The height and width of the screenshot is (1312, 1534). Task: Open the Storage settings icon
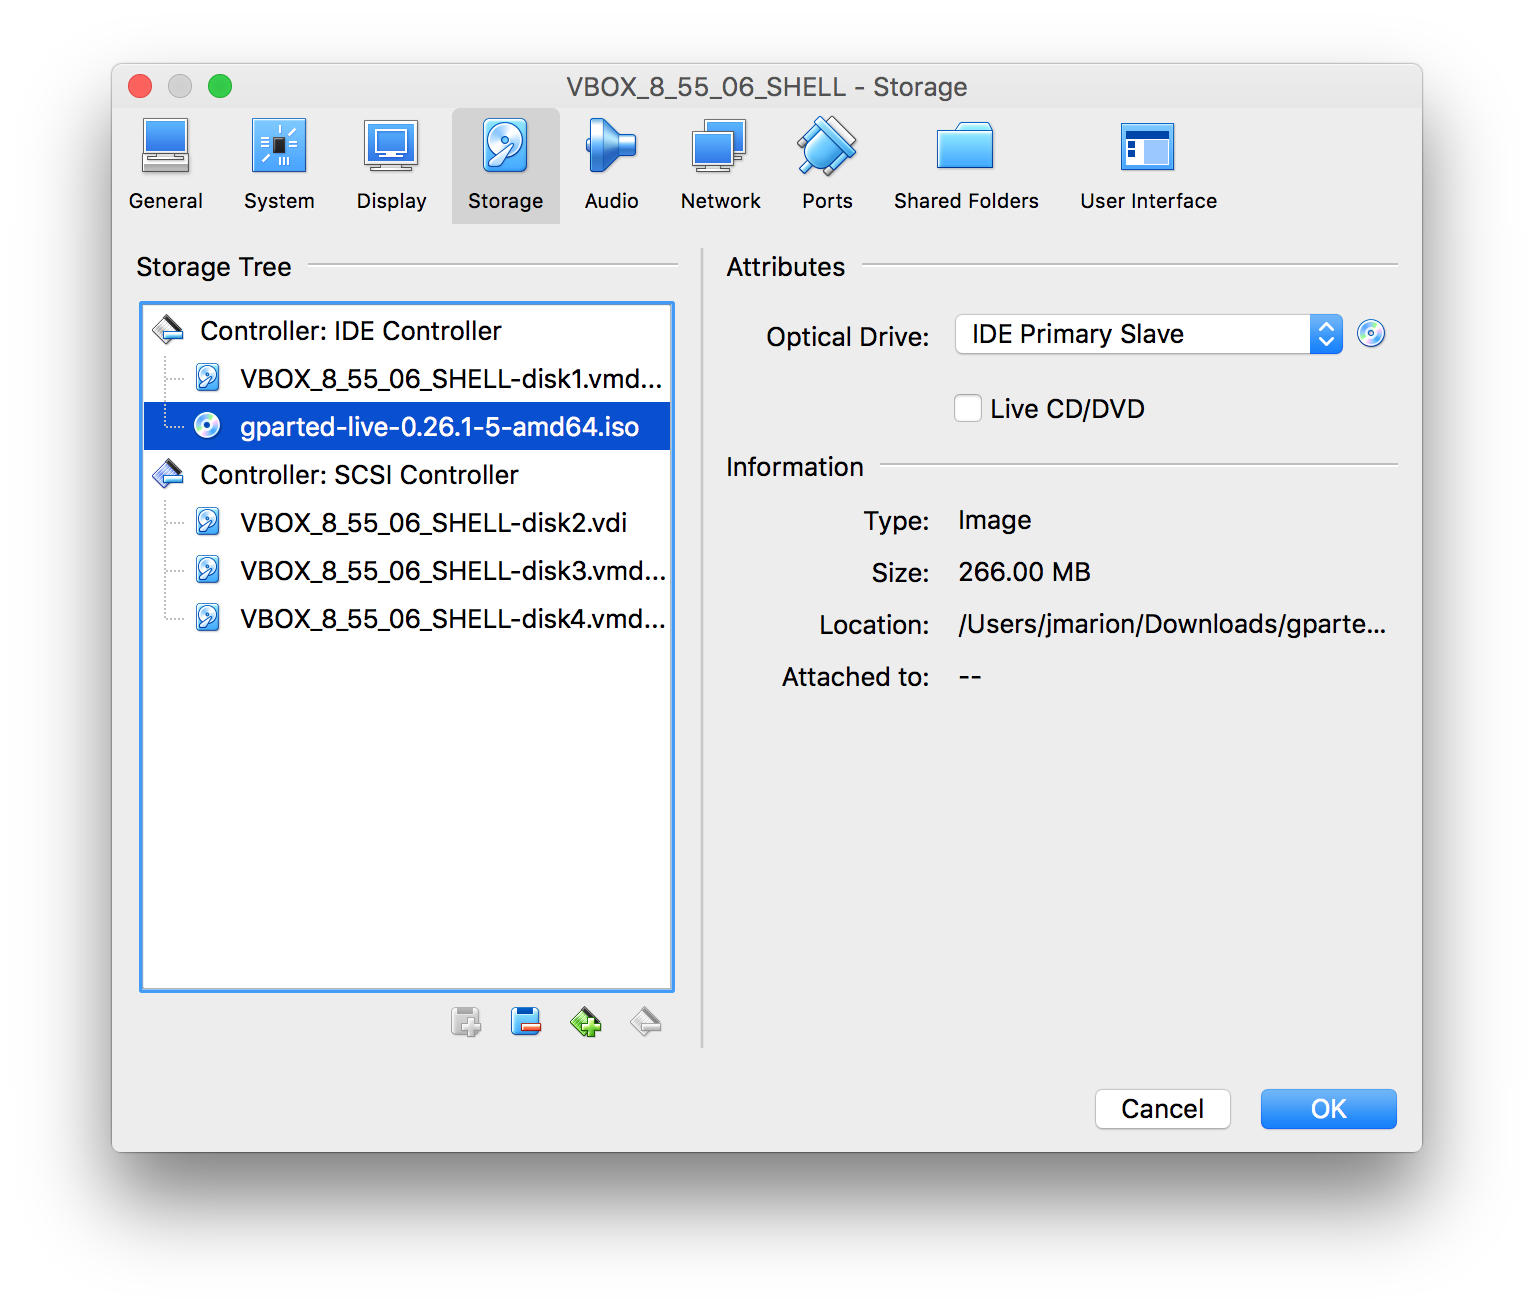tap(505, 160)
